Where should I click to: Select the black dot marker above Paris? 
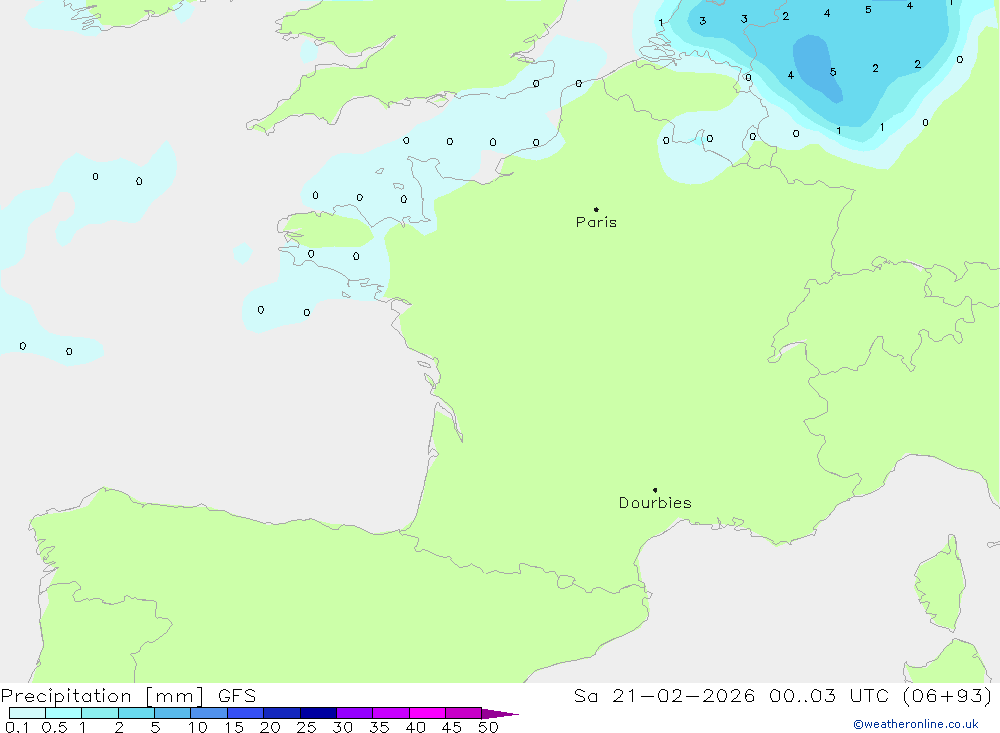click(x=596, y=209)
